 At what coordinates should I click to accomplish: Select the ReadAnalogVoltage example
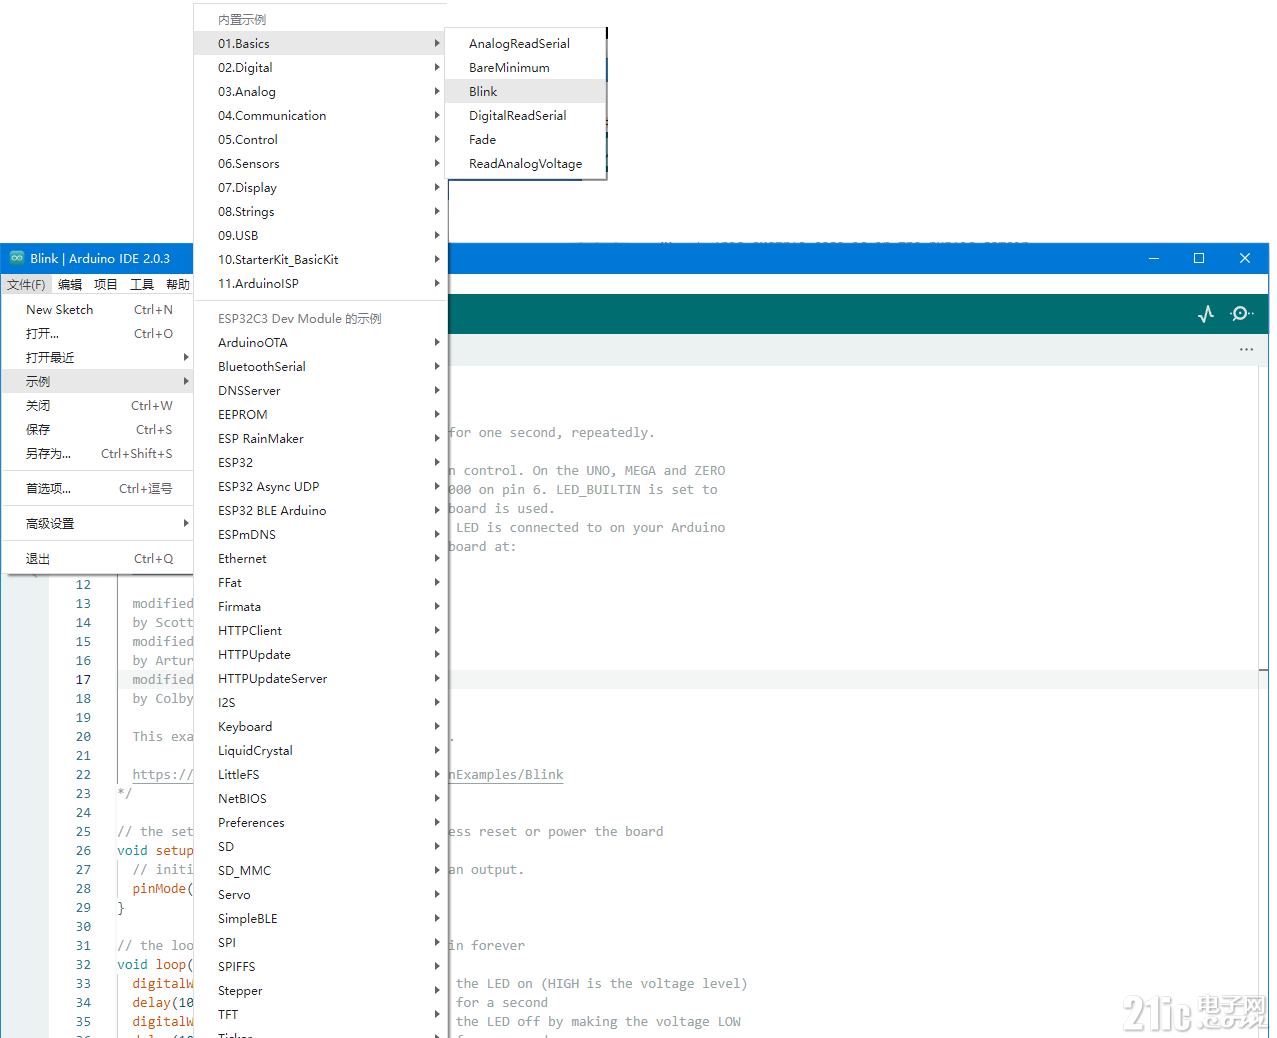pos(526,164)
